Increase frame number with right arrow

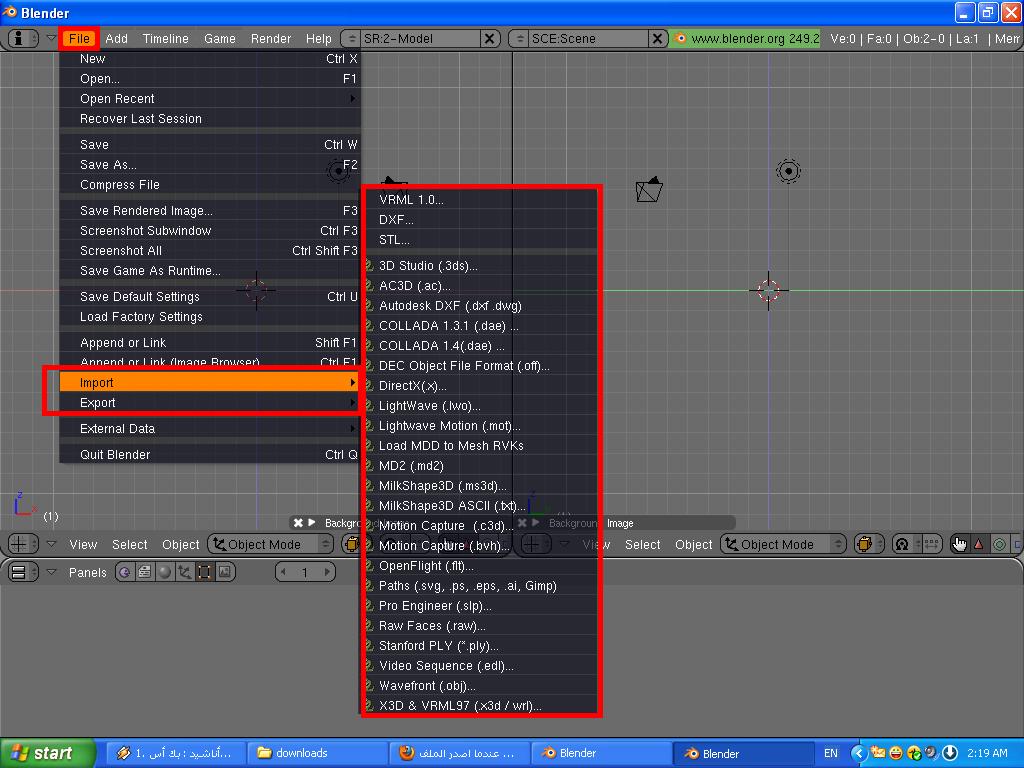(x=327, y=573)
